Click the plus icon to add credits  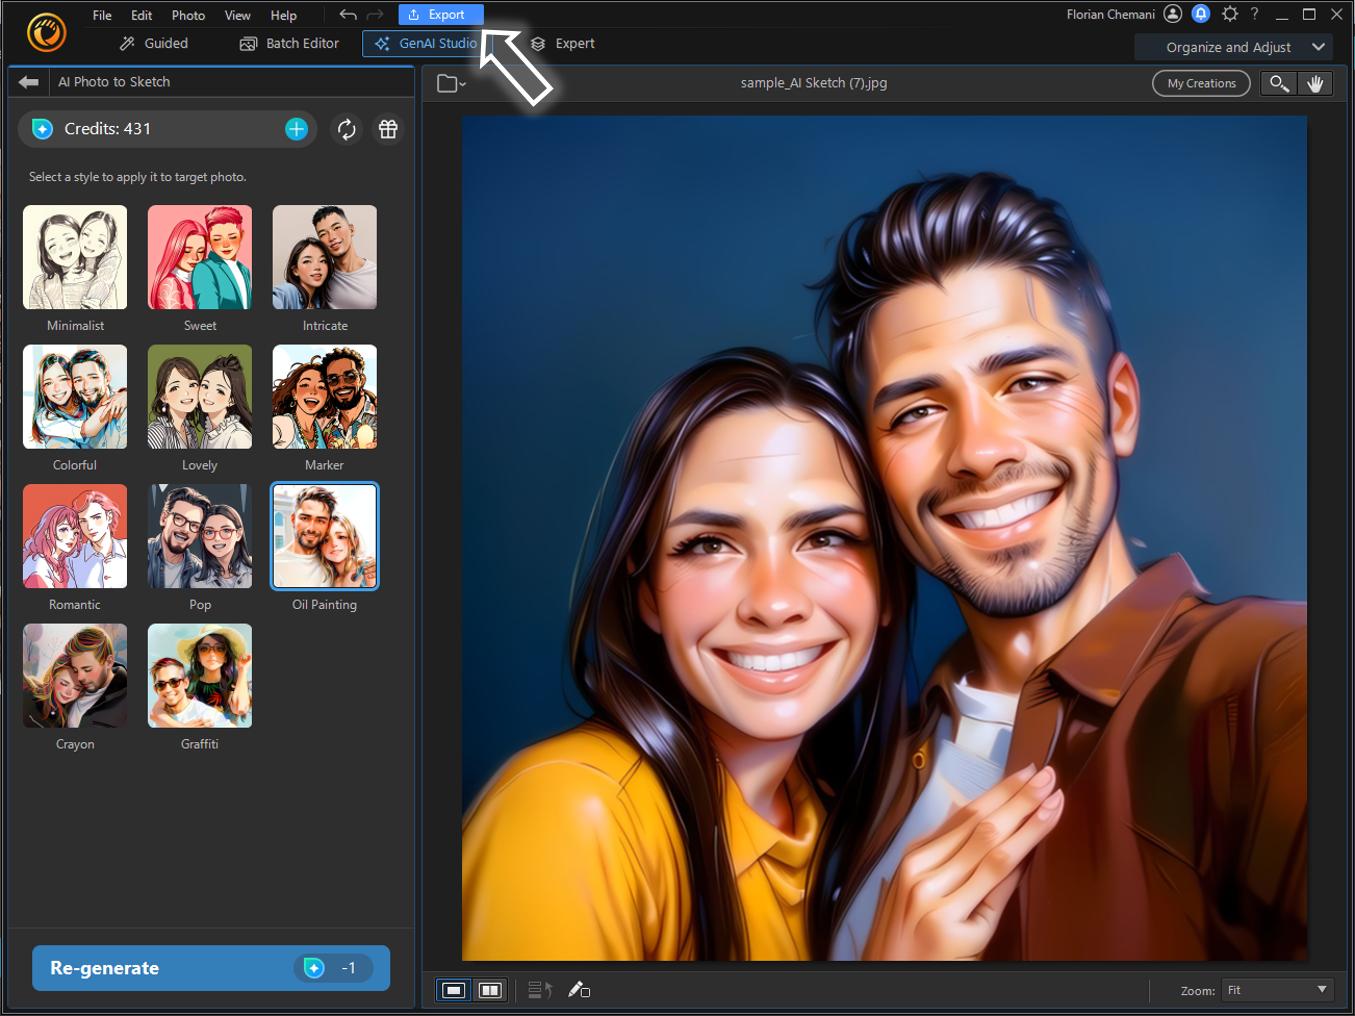point(295,128)
